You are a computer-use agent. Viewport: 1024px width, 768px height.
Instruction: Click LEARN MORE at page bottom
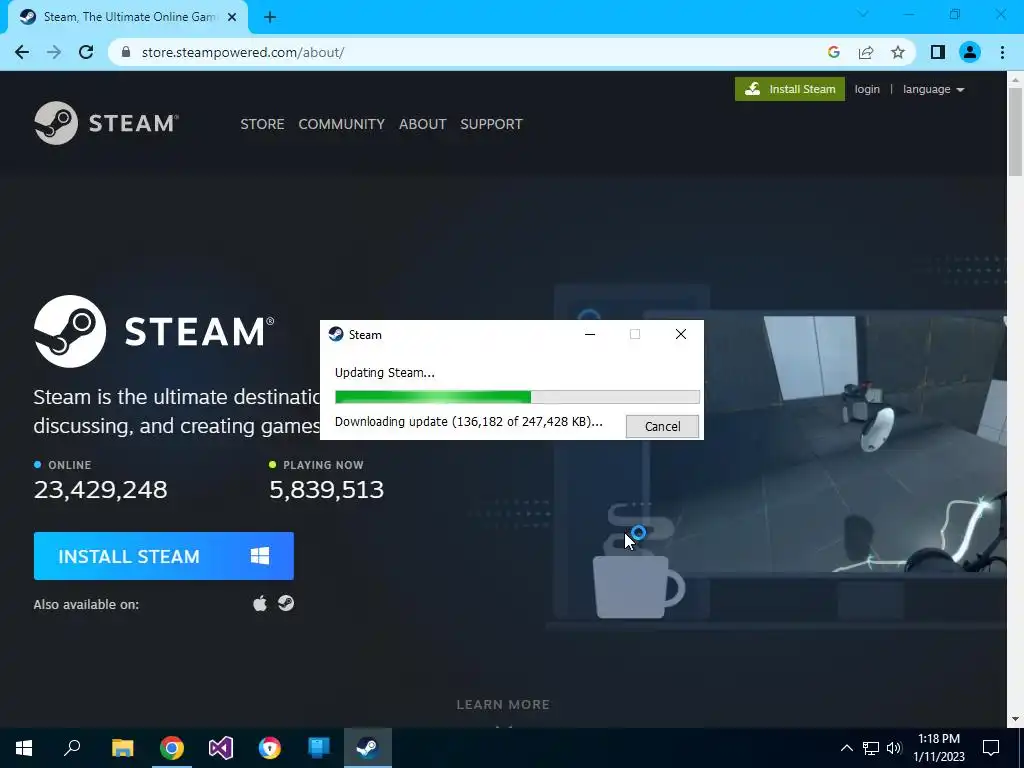coord(503,705)
